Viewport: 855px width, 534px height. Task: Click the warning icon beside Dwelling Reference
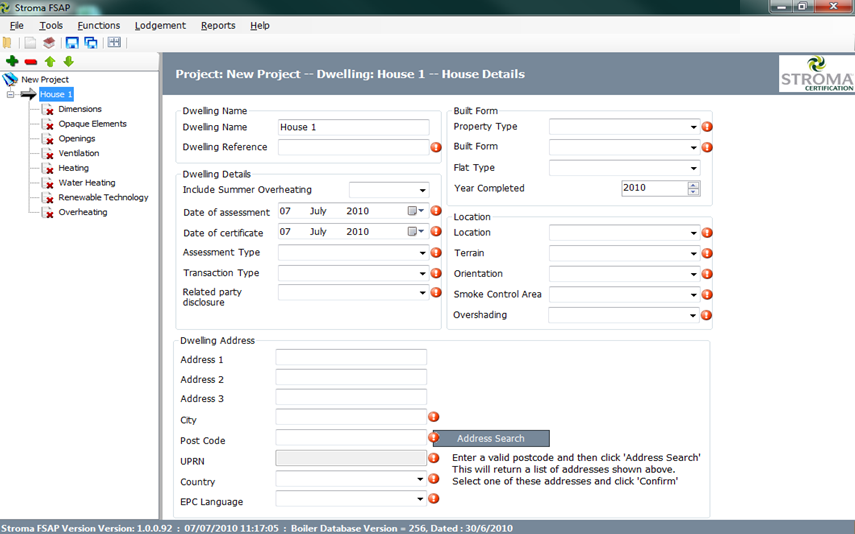click(436, 147)
